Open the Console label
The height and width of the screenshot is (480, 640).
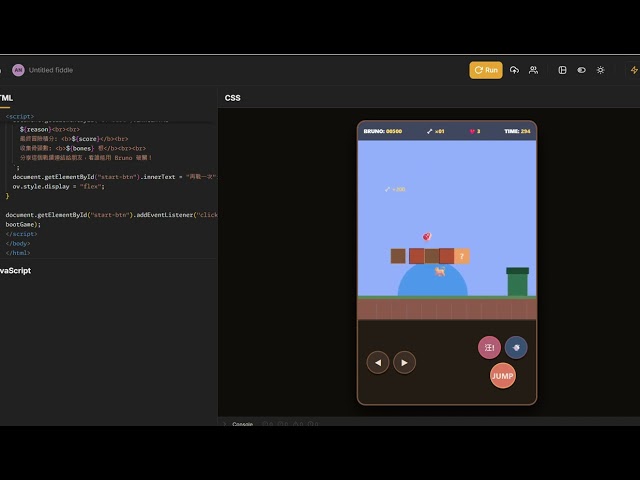[x=242, y=424]
